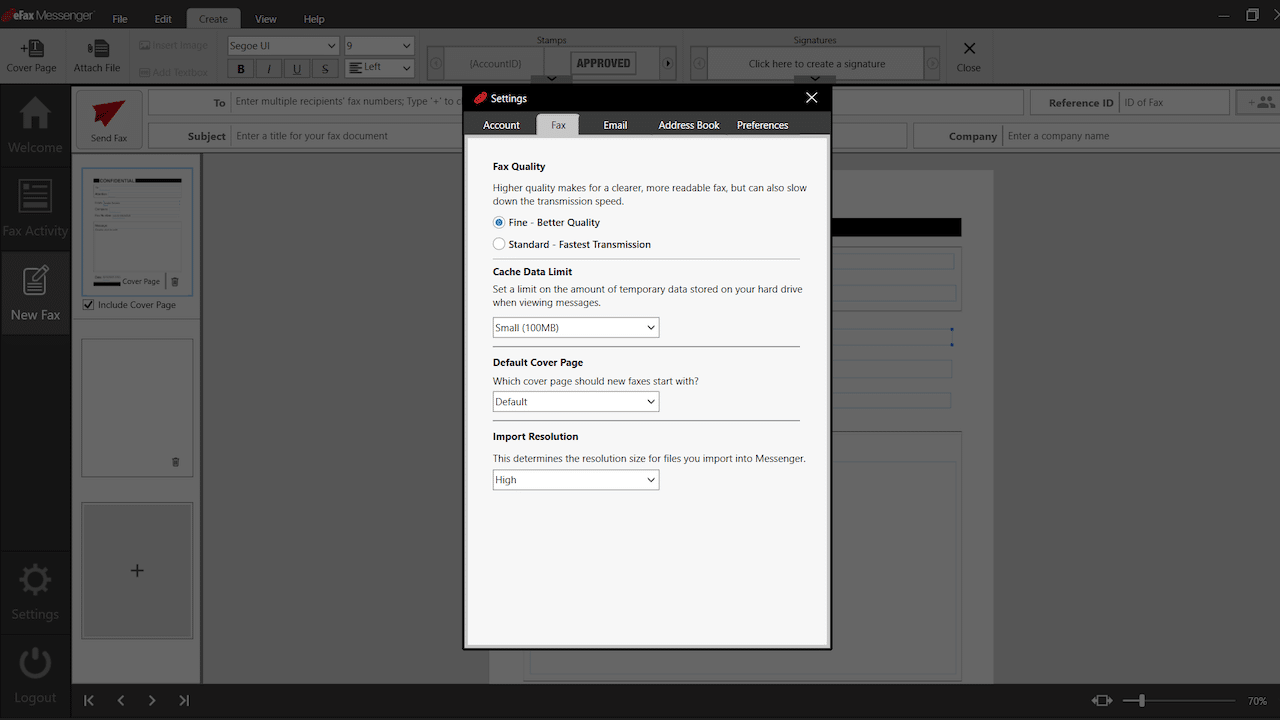Switch to the Email settings tab
Image resolution: width=1280 pixels, height=720 pixels.
(x=615, y=125)
